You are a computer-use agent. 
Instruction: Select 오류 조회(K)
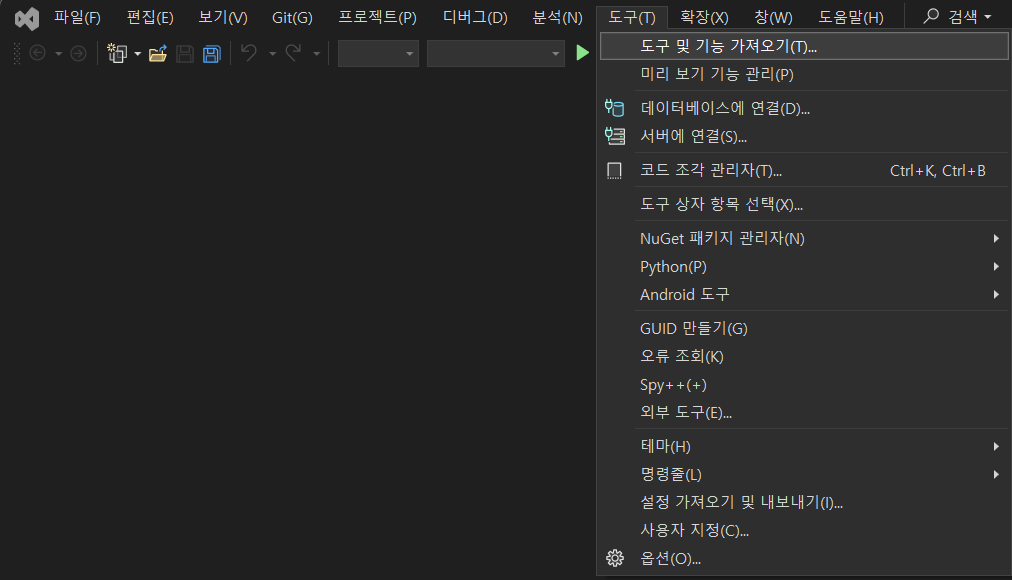click(804, 356)
